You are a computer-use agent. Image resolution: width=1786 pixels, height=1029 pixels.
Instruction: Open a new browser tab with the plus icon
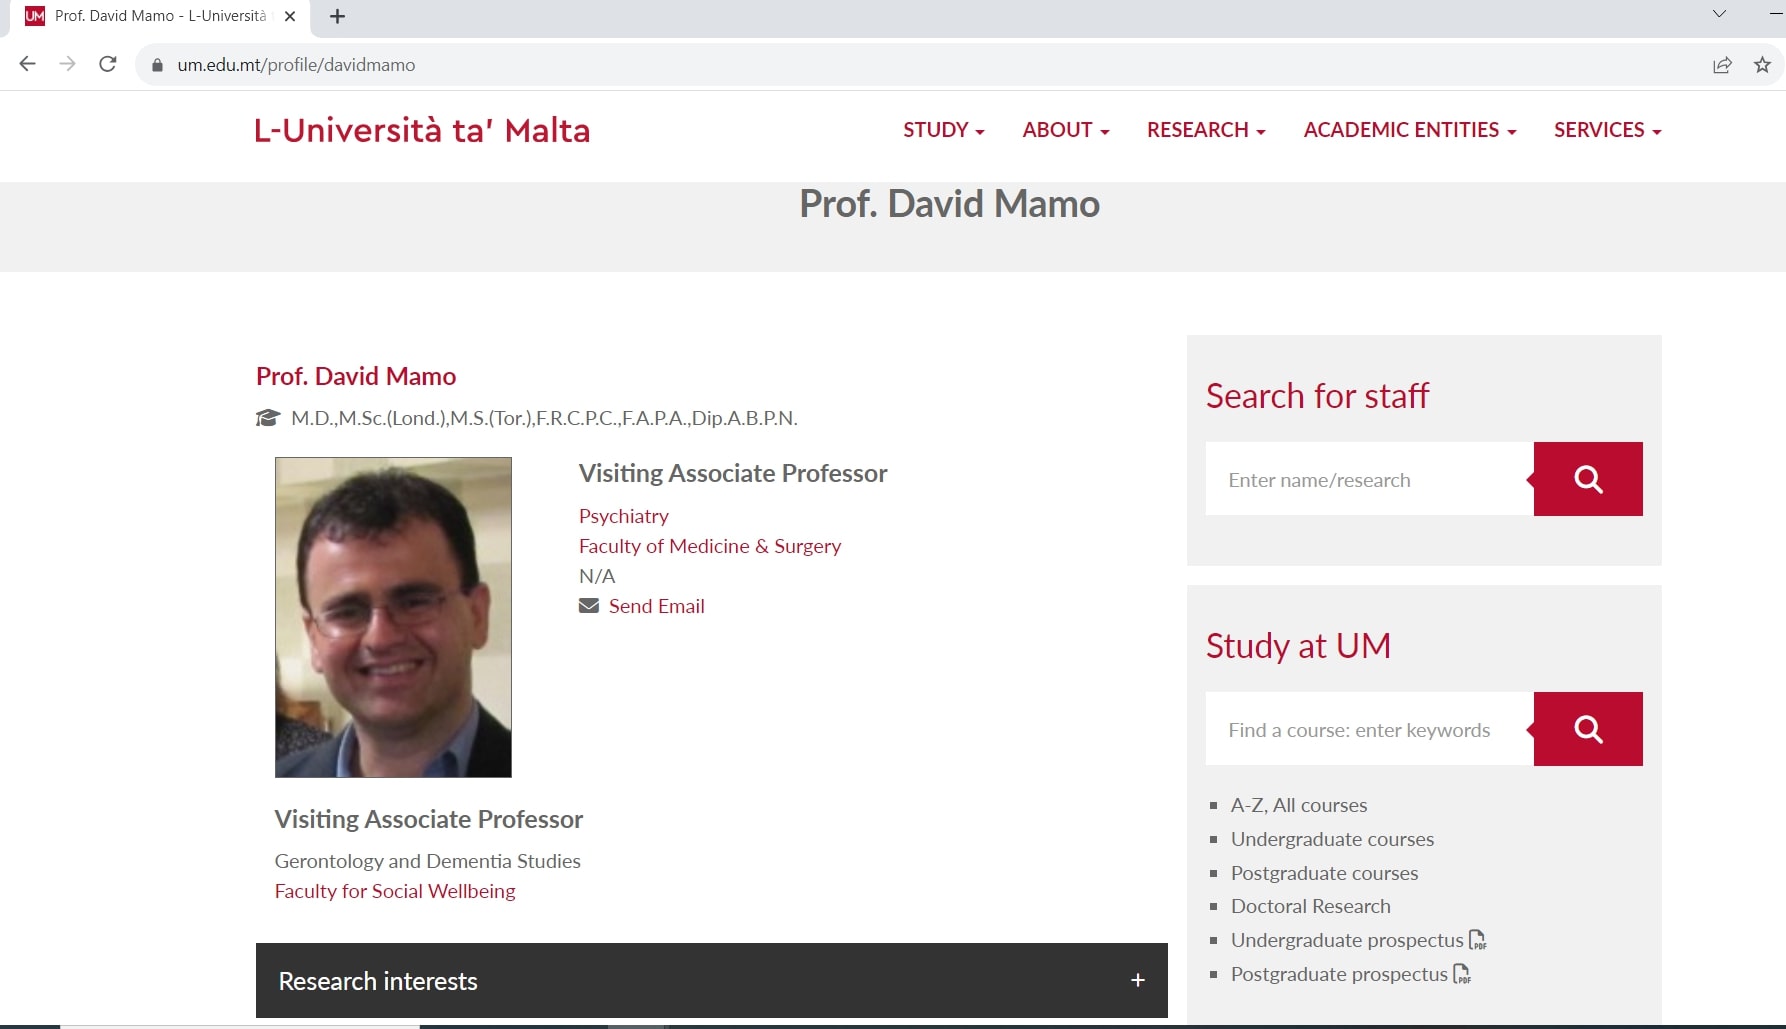338,16
